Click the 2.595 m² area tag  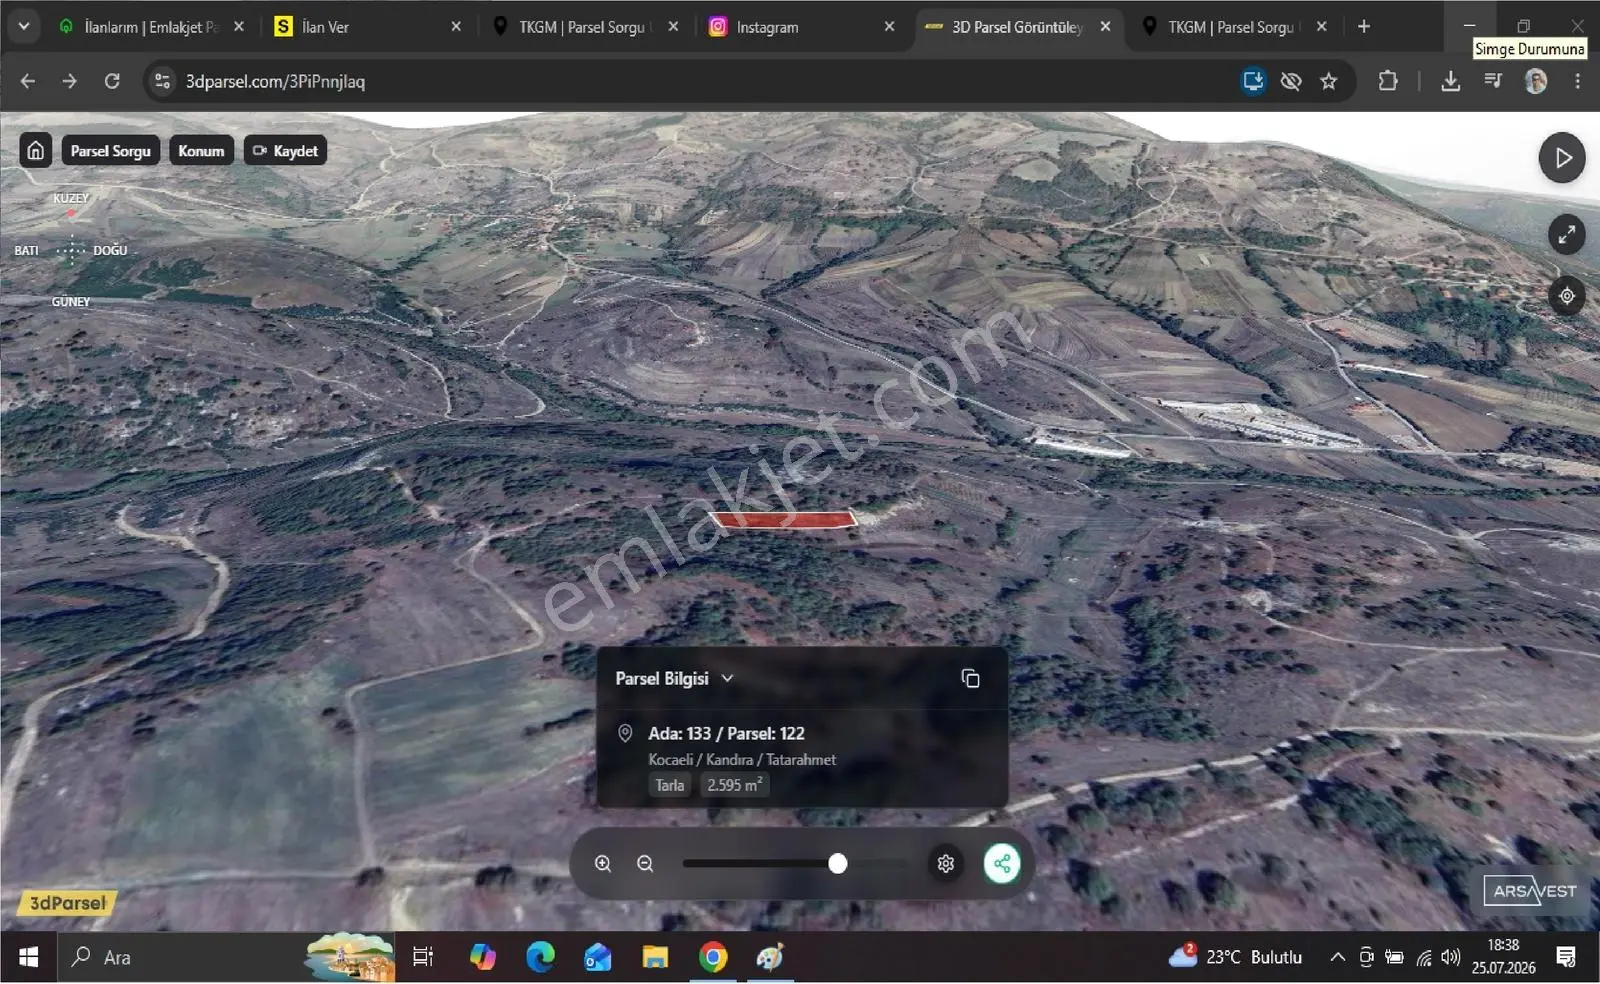tap(735, 786)
